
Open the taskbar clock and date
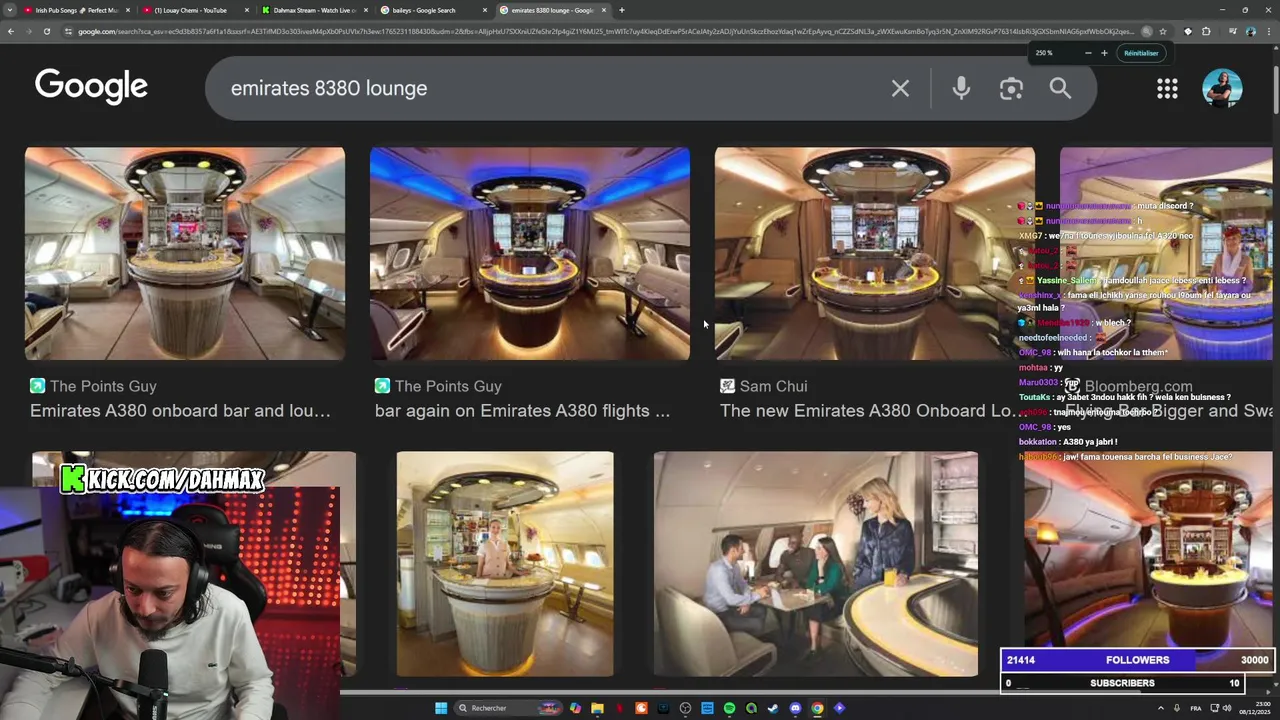click(x=1255, y=708)
